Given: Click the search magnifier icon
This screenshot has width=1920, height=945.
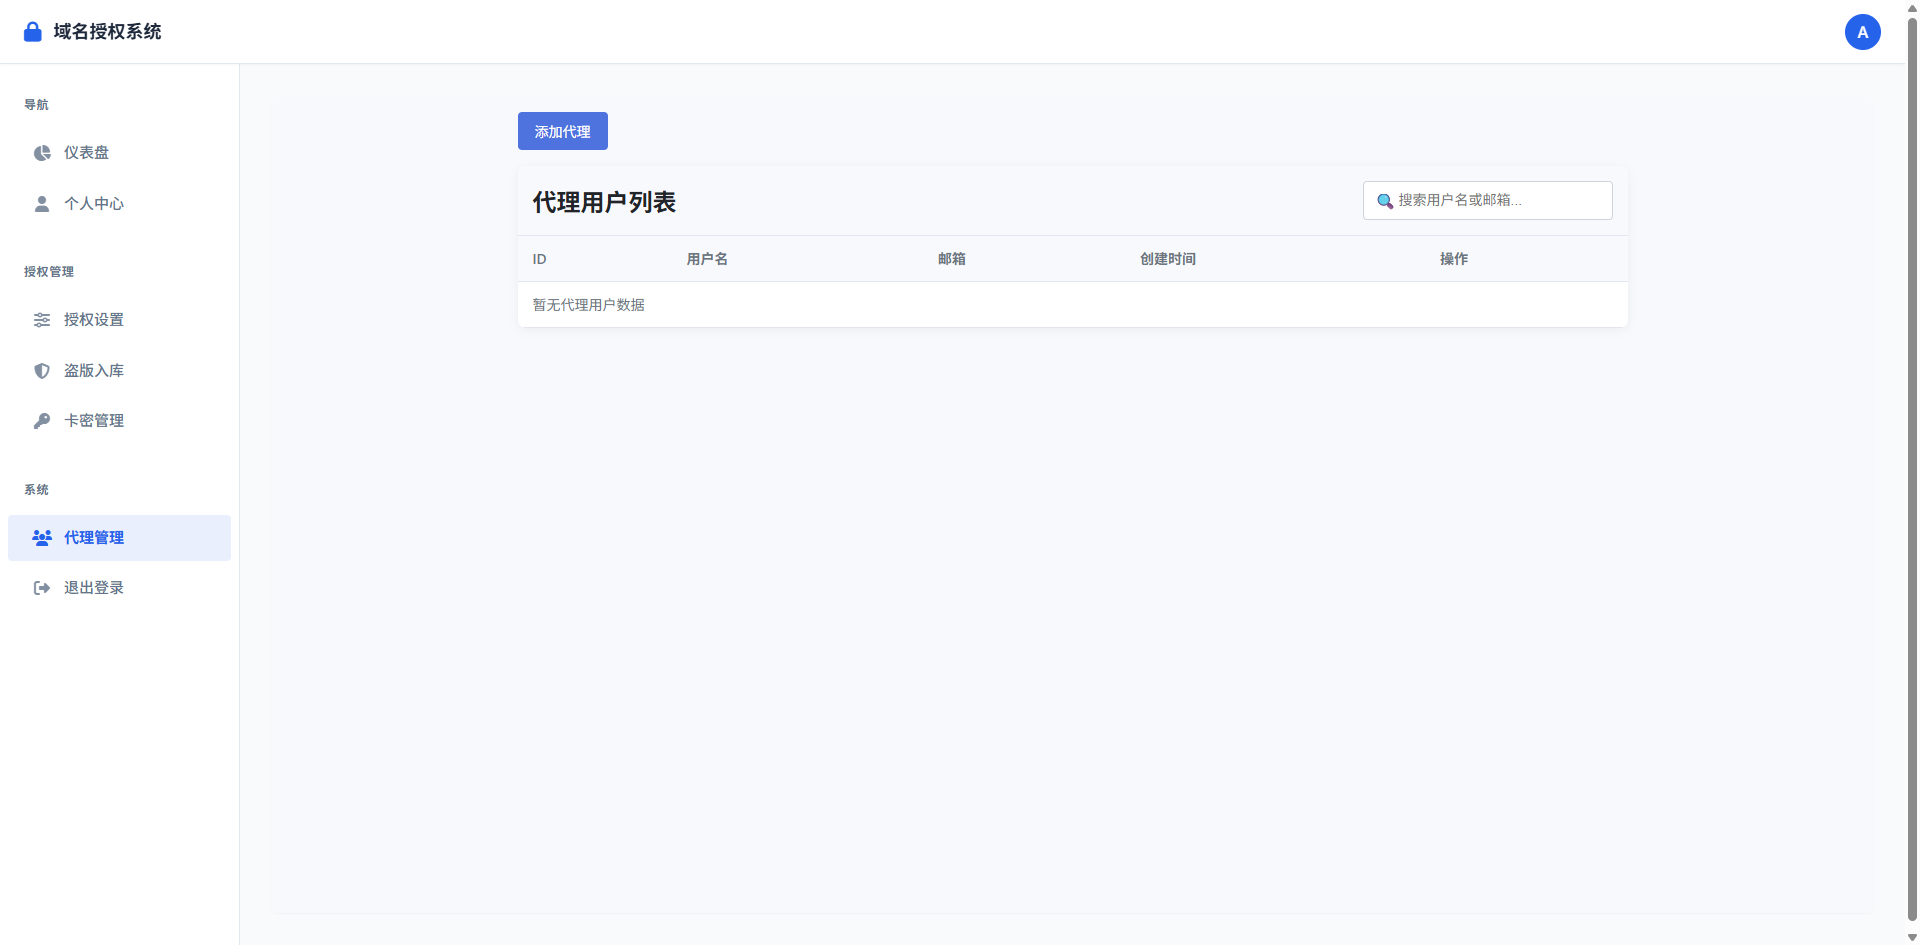Looking at the screenshot, I should [x=1385, y=200].
